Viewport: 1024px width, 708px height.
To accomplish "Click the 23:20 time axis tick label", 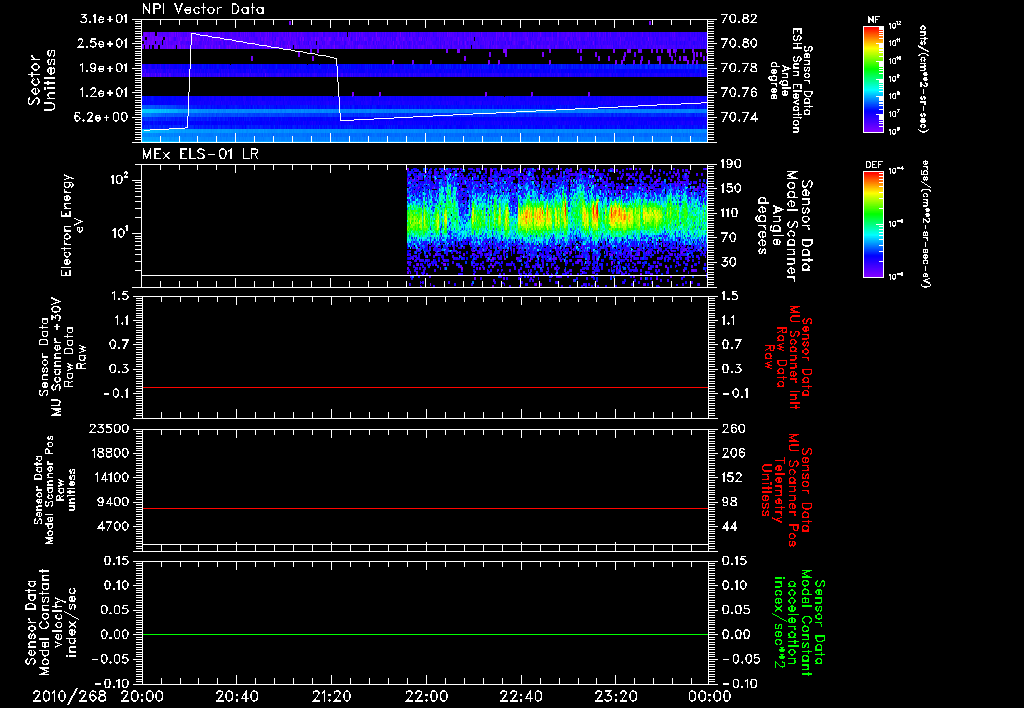I will (x=615, y=696).
